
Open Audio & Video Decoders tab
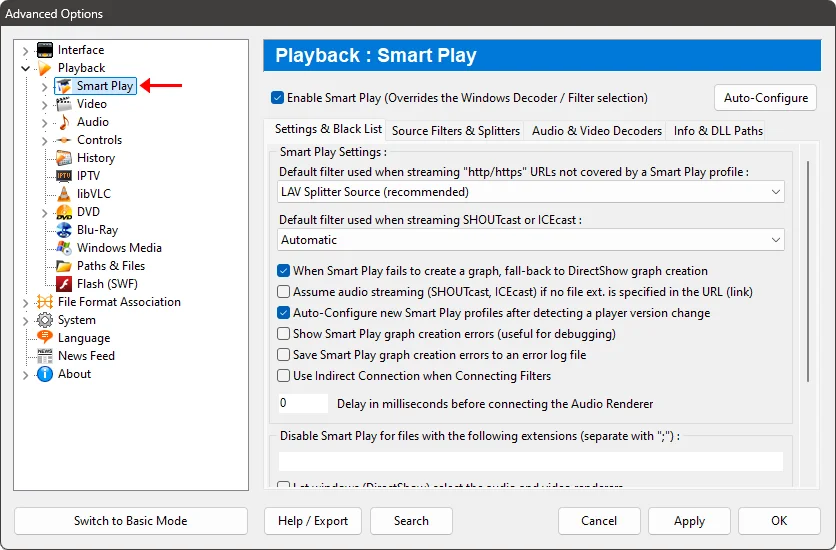(x=597, y=131)
